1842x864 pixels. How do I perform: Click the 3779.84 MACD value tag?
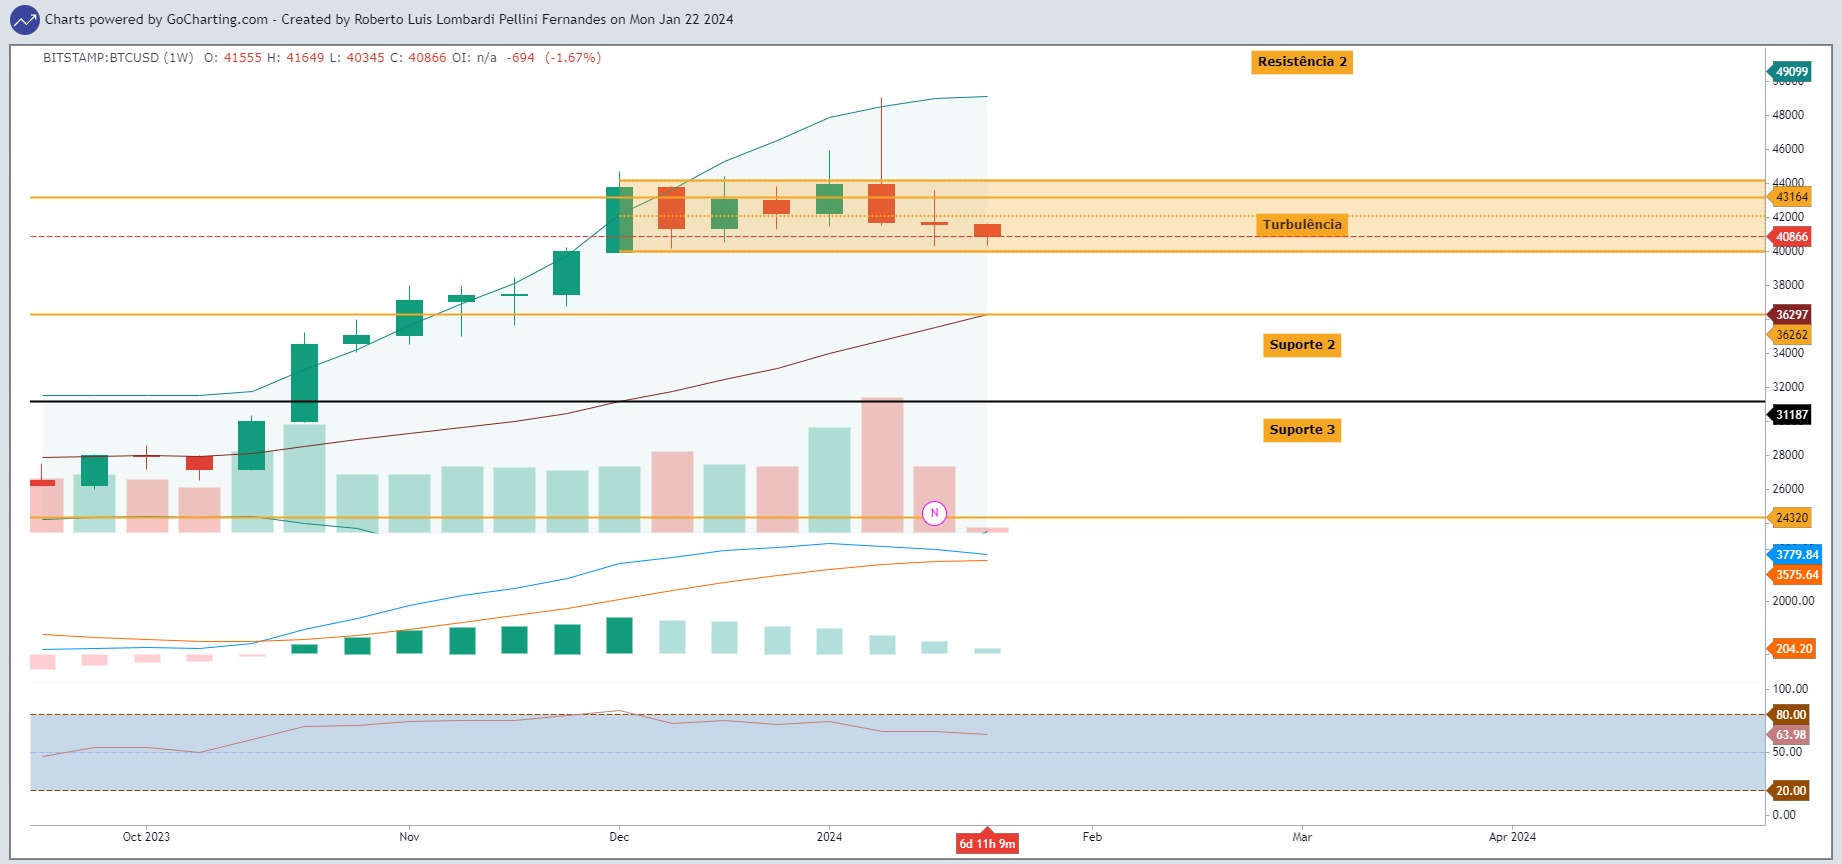(x=1794, y=555)
